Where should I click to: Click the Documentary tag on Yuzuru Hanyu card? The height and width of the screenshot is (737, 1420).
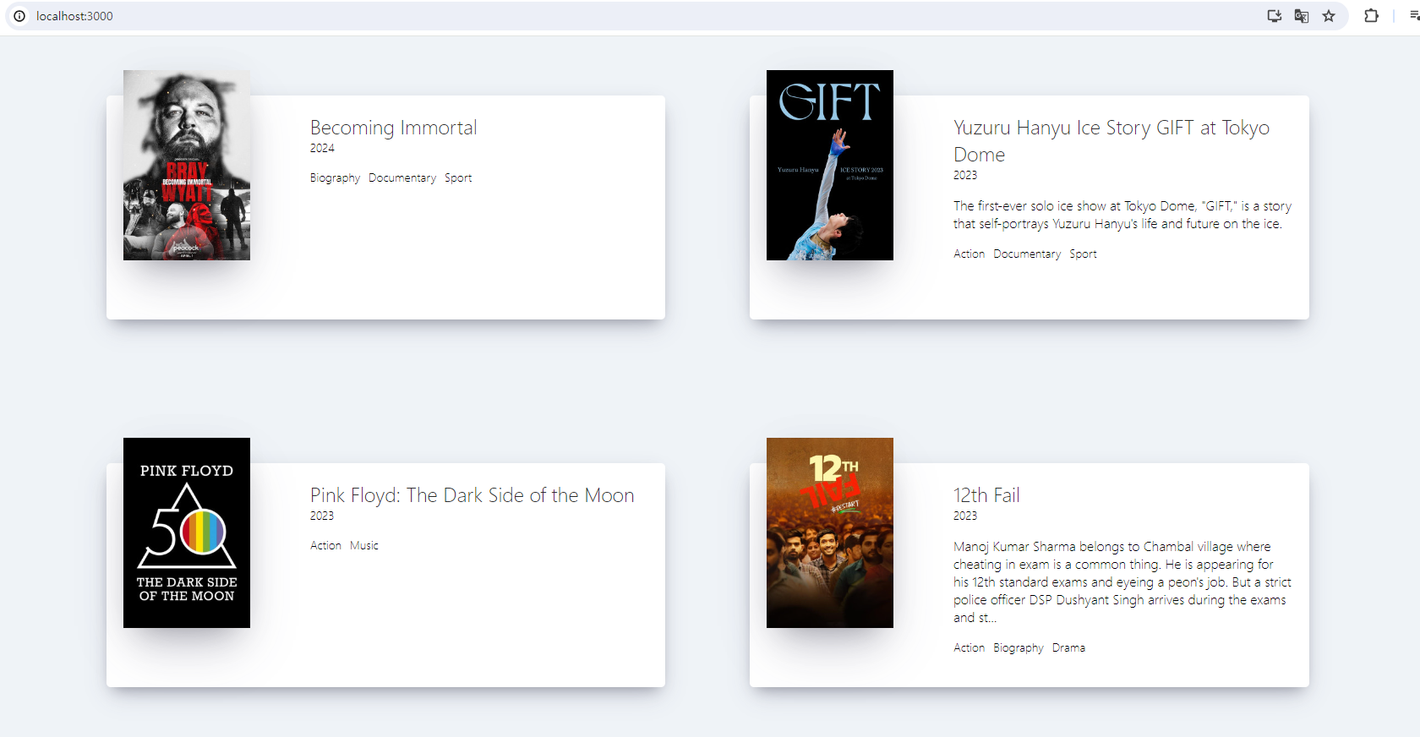pos(1027,254)
